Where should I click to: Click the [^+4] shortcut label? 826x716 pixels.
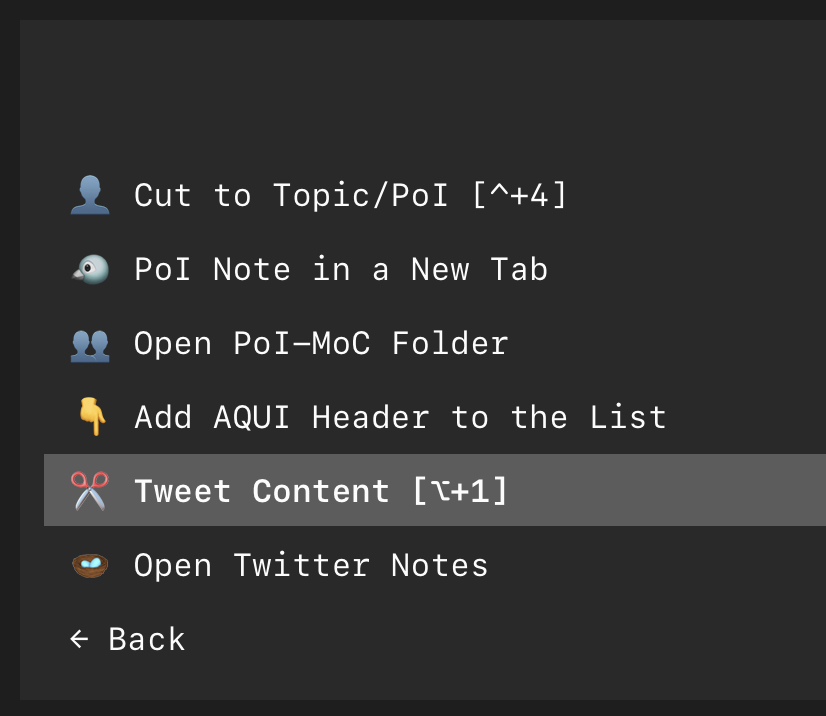pos(518,195)
